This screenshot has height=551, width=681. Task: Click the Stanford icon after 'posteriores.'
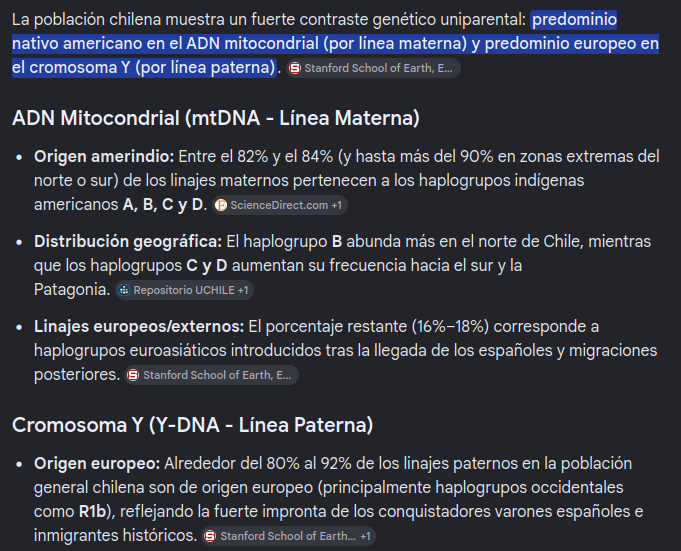click(x=133, y=375)
